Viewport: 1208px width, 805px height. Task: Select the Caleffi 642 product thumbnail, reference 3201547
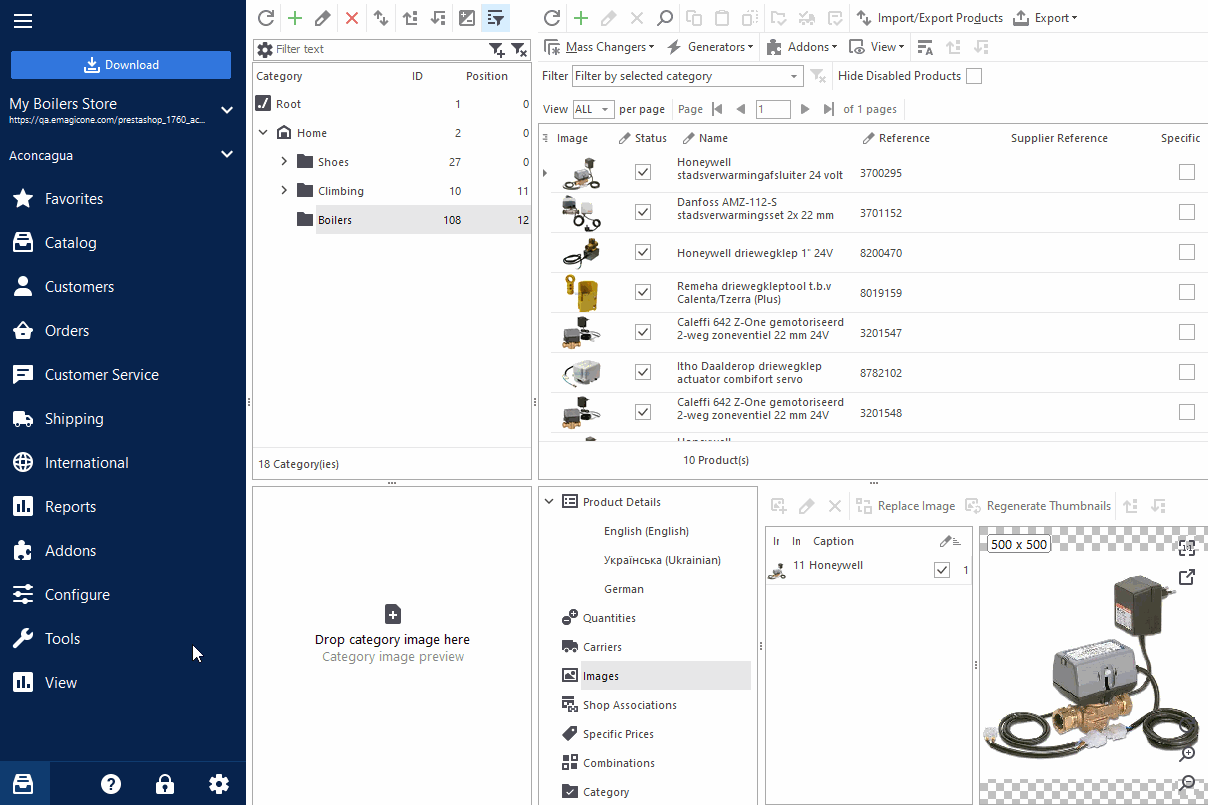580,332
